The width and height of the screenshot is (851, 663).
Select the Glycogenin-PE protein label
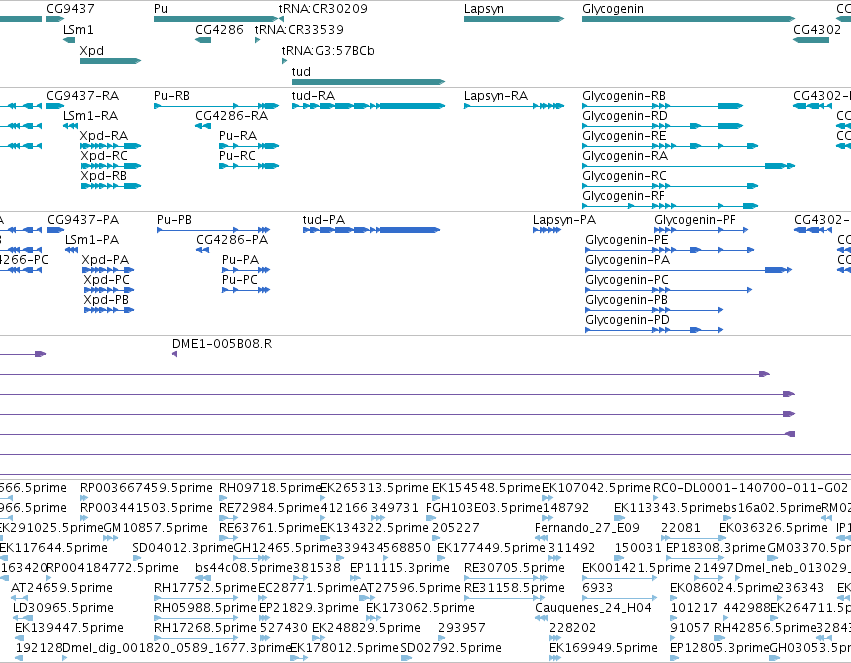pos(626,240)
